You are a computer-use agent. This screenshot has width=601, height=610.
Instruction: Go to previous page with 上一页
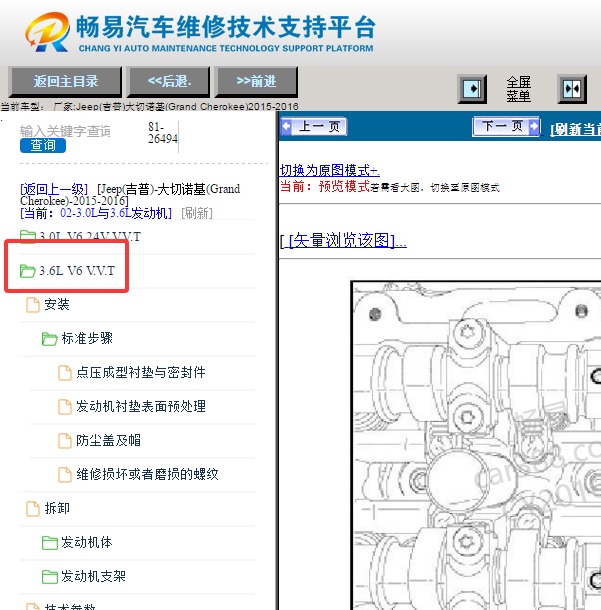[314, 126]
